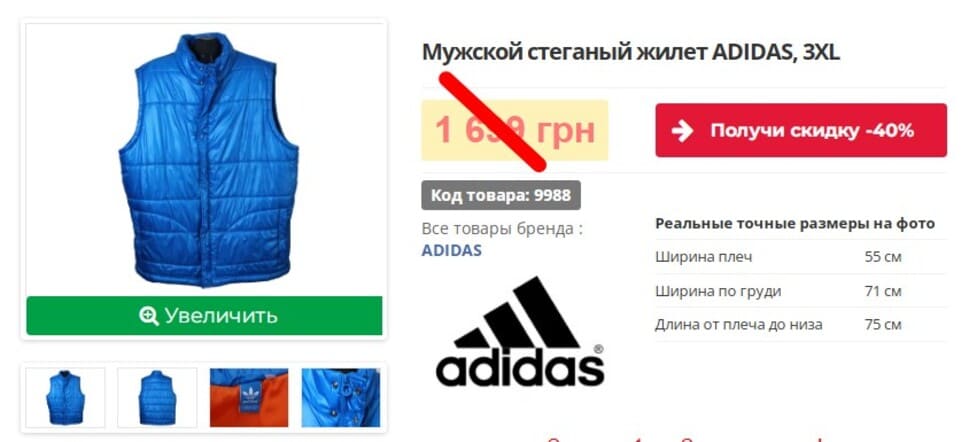Click Реальные точные размеры на фото heading

coord(795,224)
